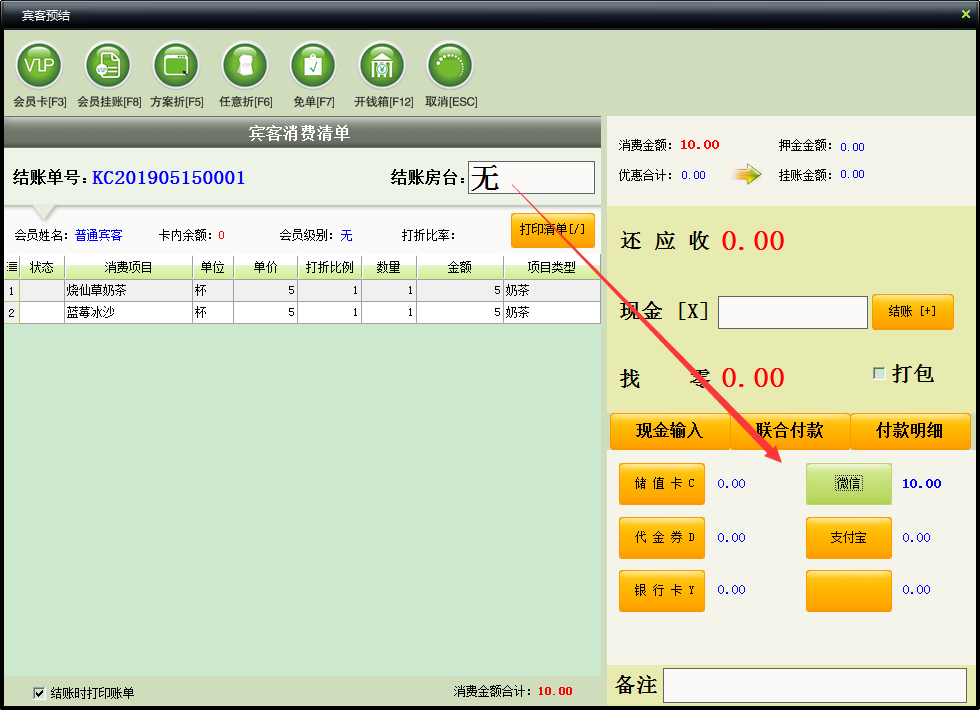Select the 微信 payment button
Image resolution: width=980 pixels, height=710 pixels.
[x=849, y=484]
